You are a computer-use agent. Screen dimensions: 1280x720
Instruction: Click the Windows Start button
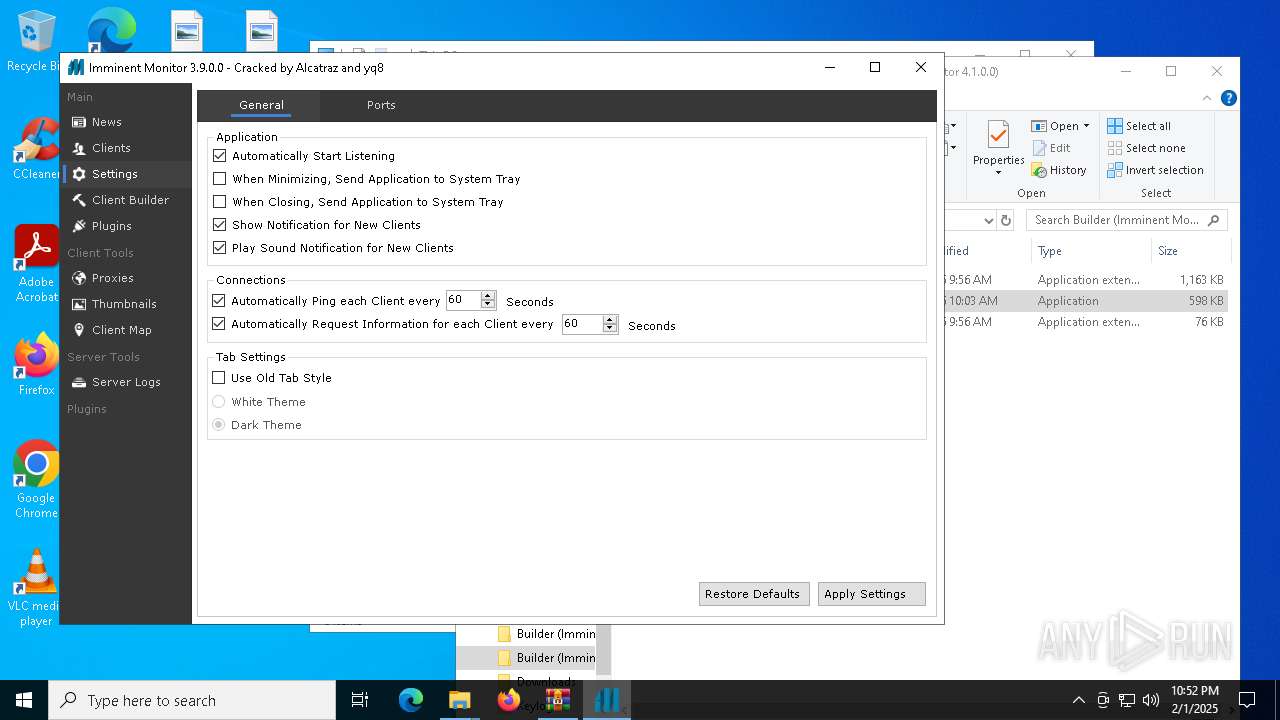pos(24,700)
